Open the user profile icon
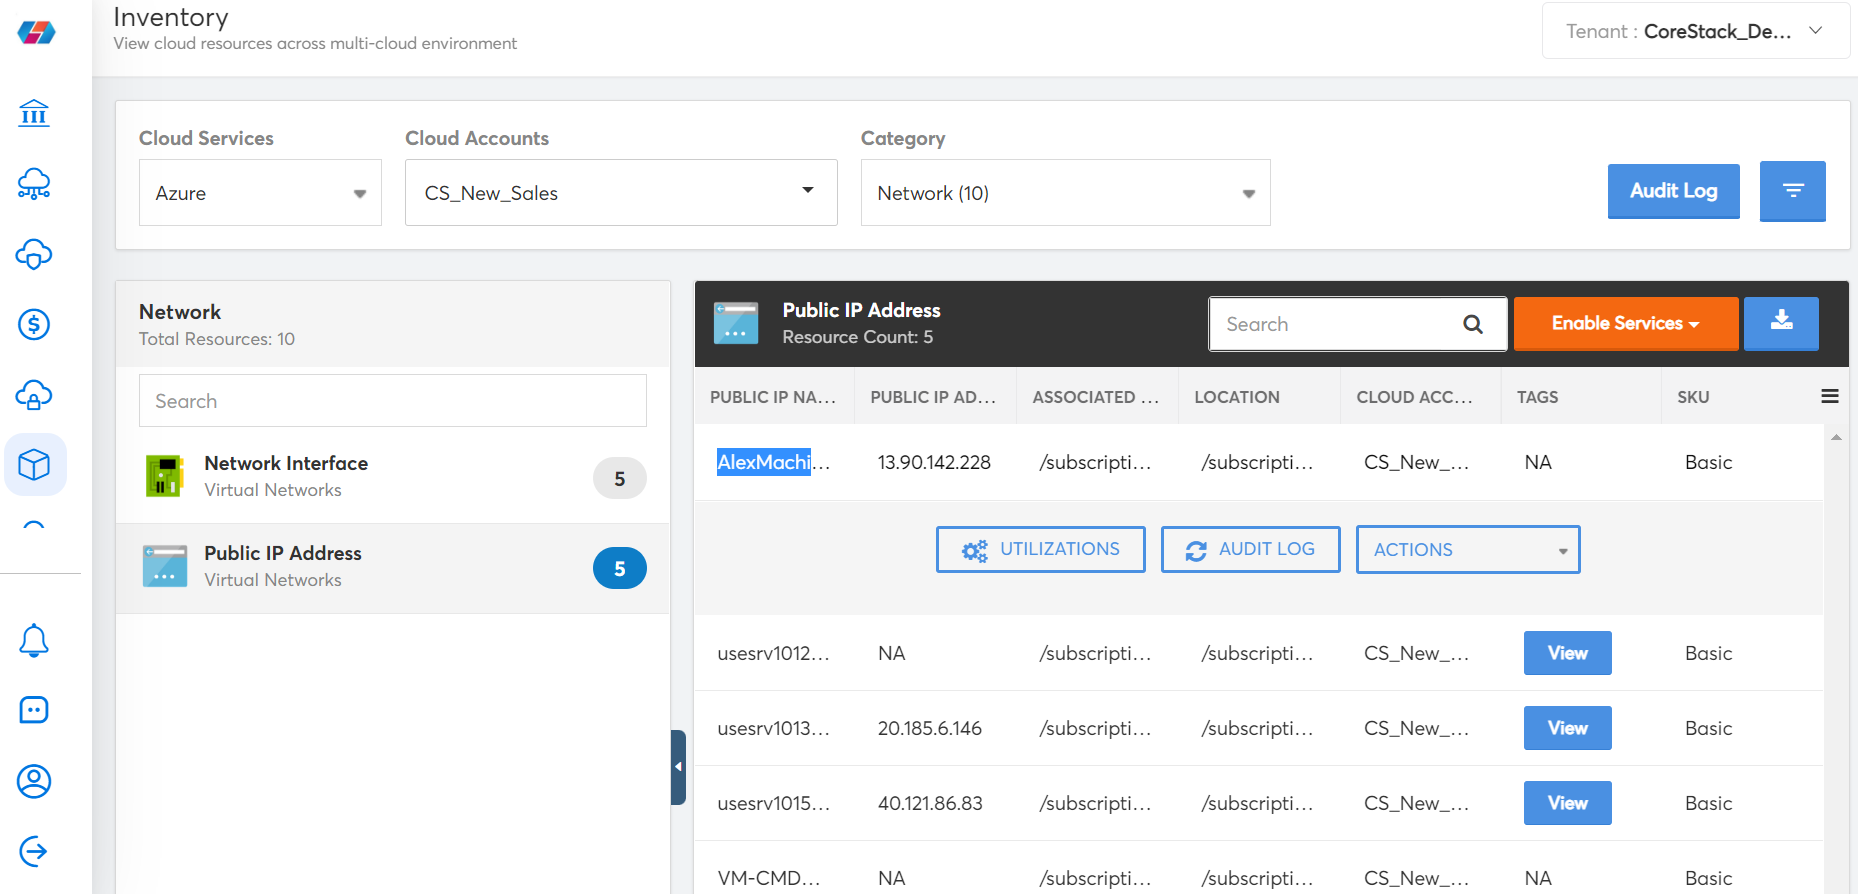This screenshot has width=1858, height=894. point(34,781)
